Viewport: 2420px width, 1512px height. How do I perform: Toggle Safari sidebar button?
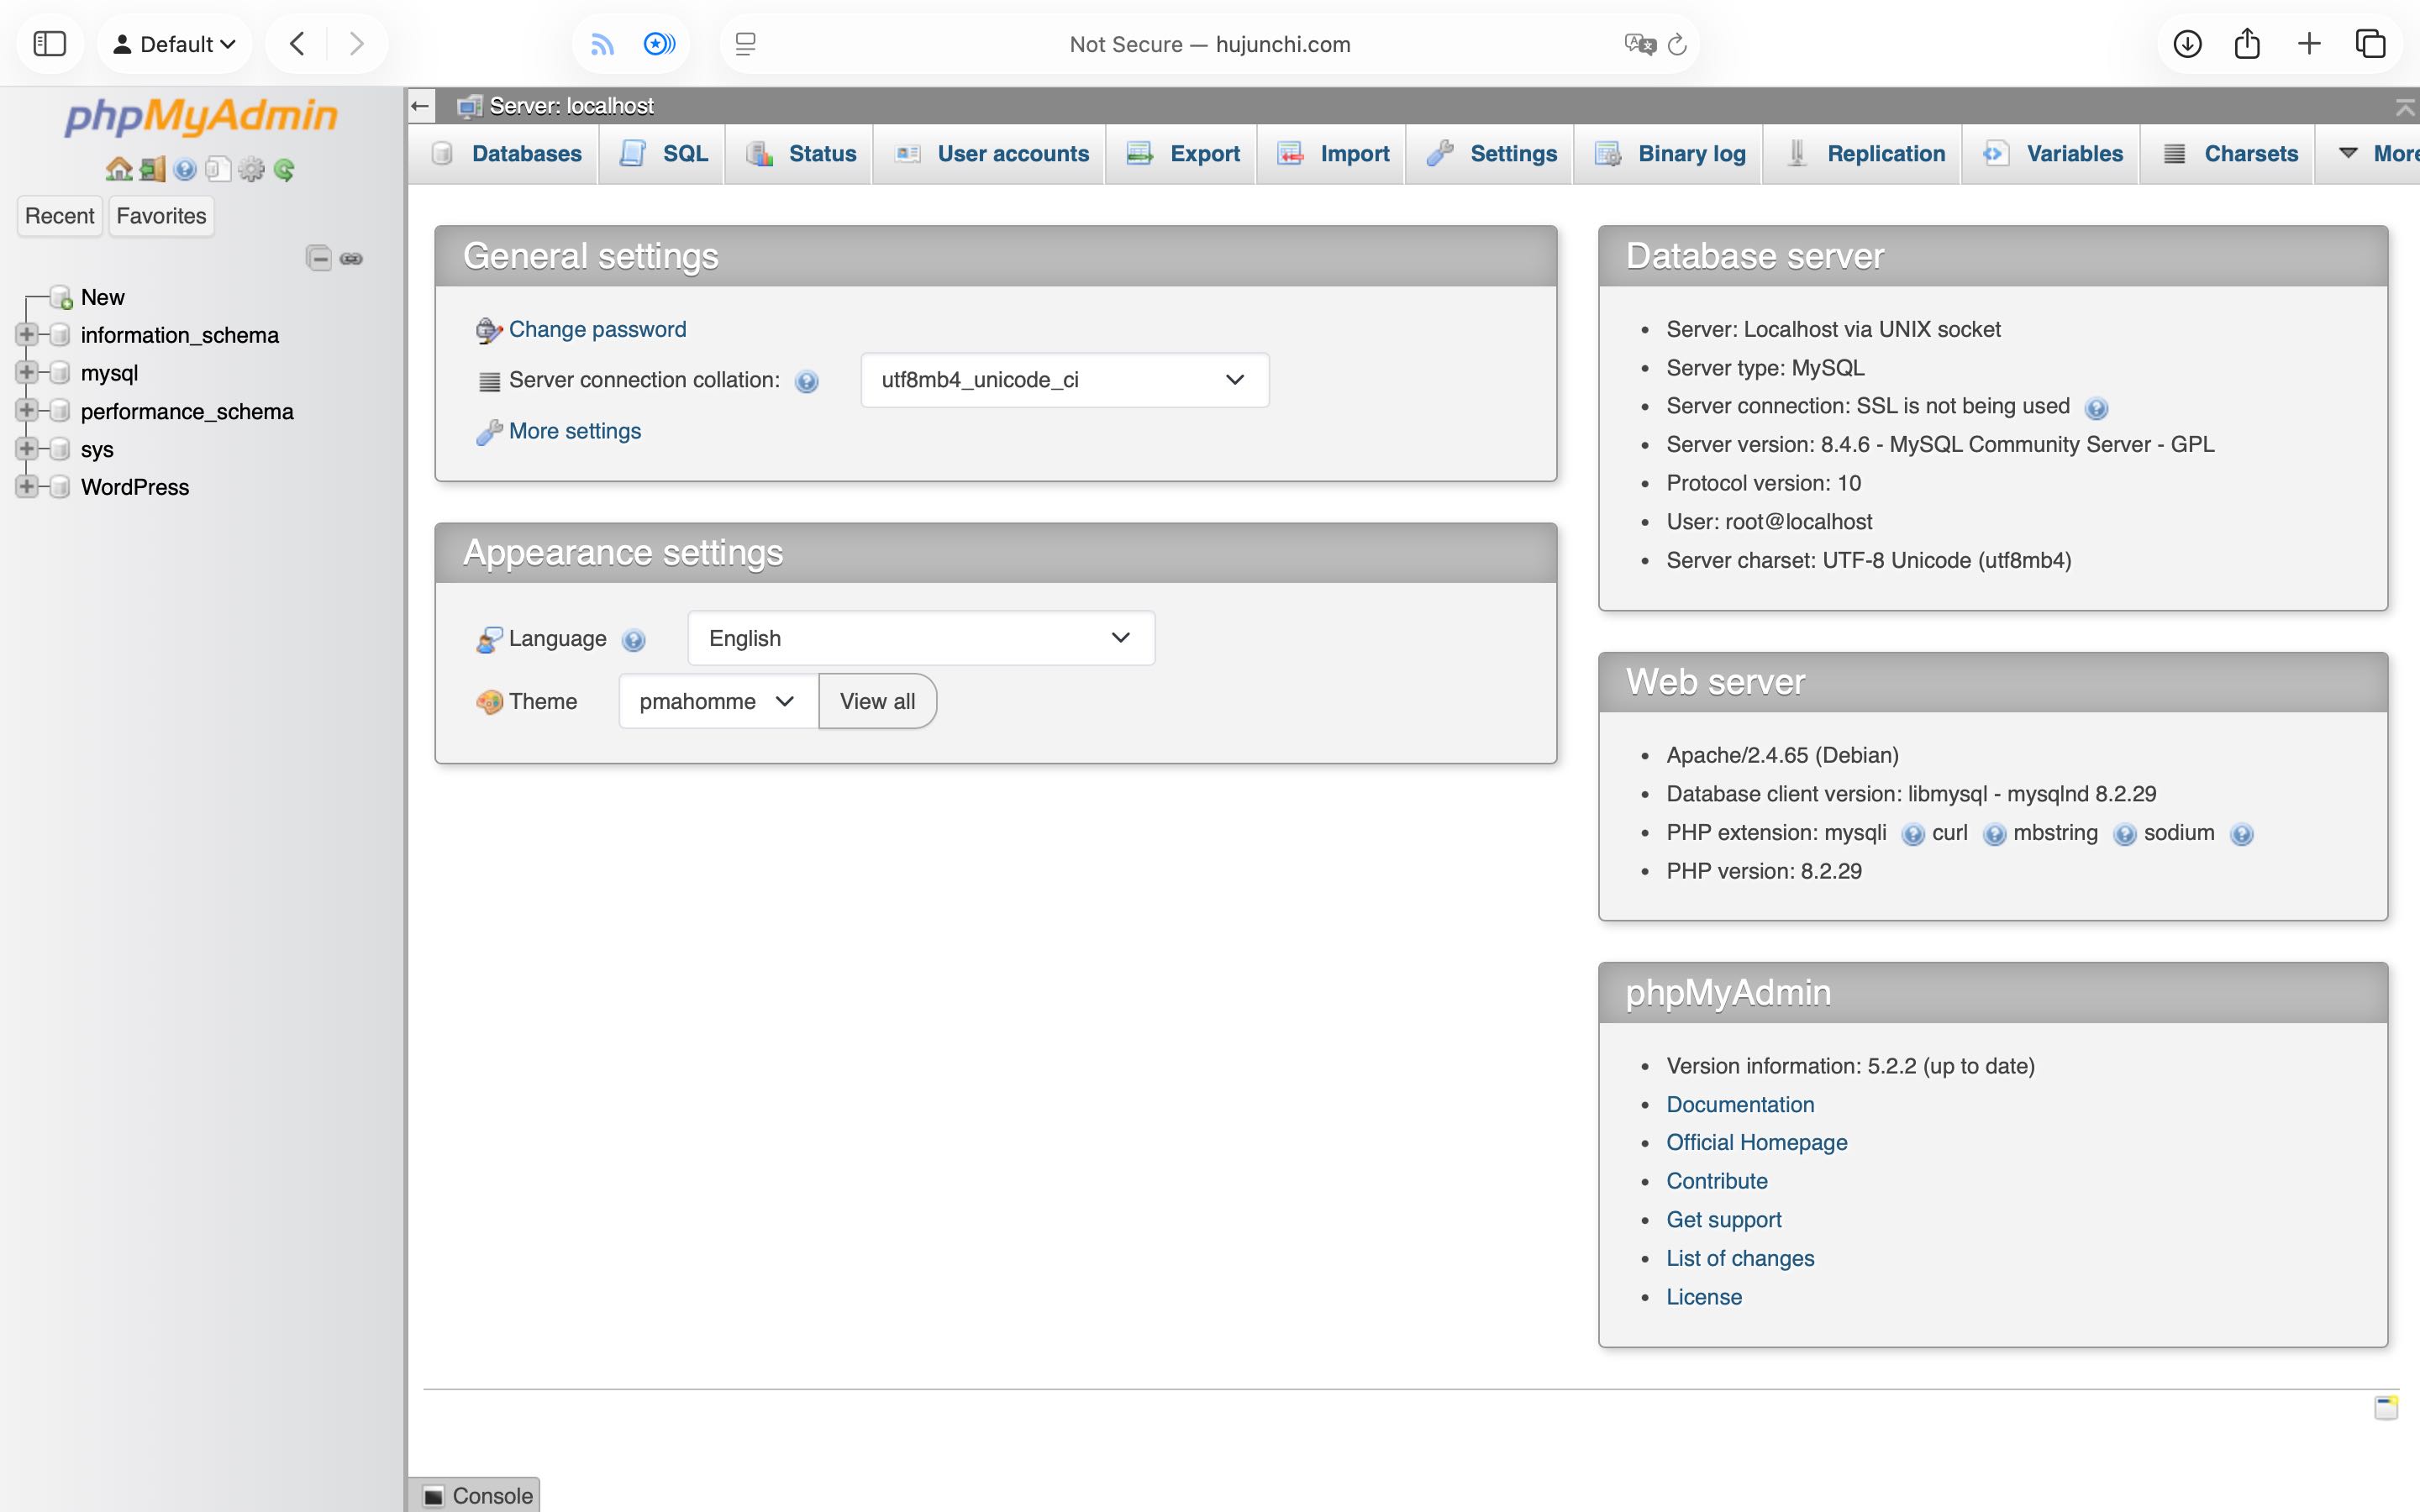(49, 44)
